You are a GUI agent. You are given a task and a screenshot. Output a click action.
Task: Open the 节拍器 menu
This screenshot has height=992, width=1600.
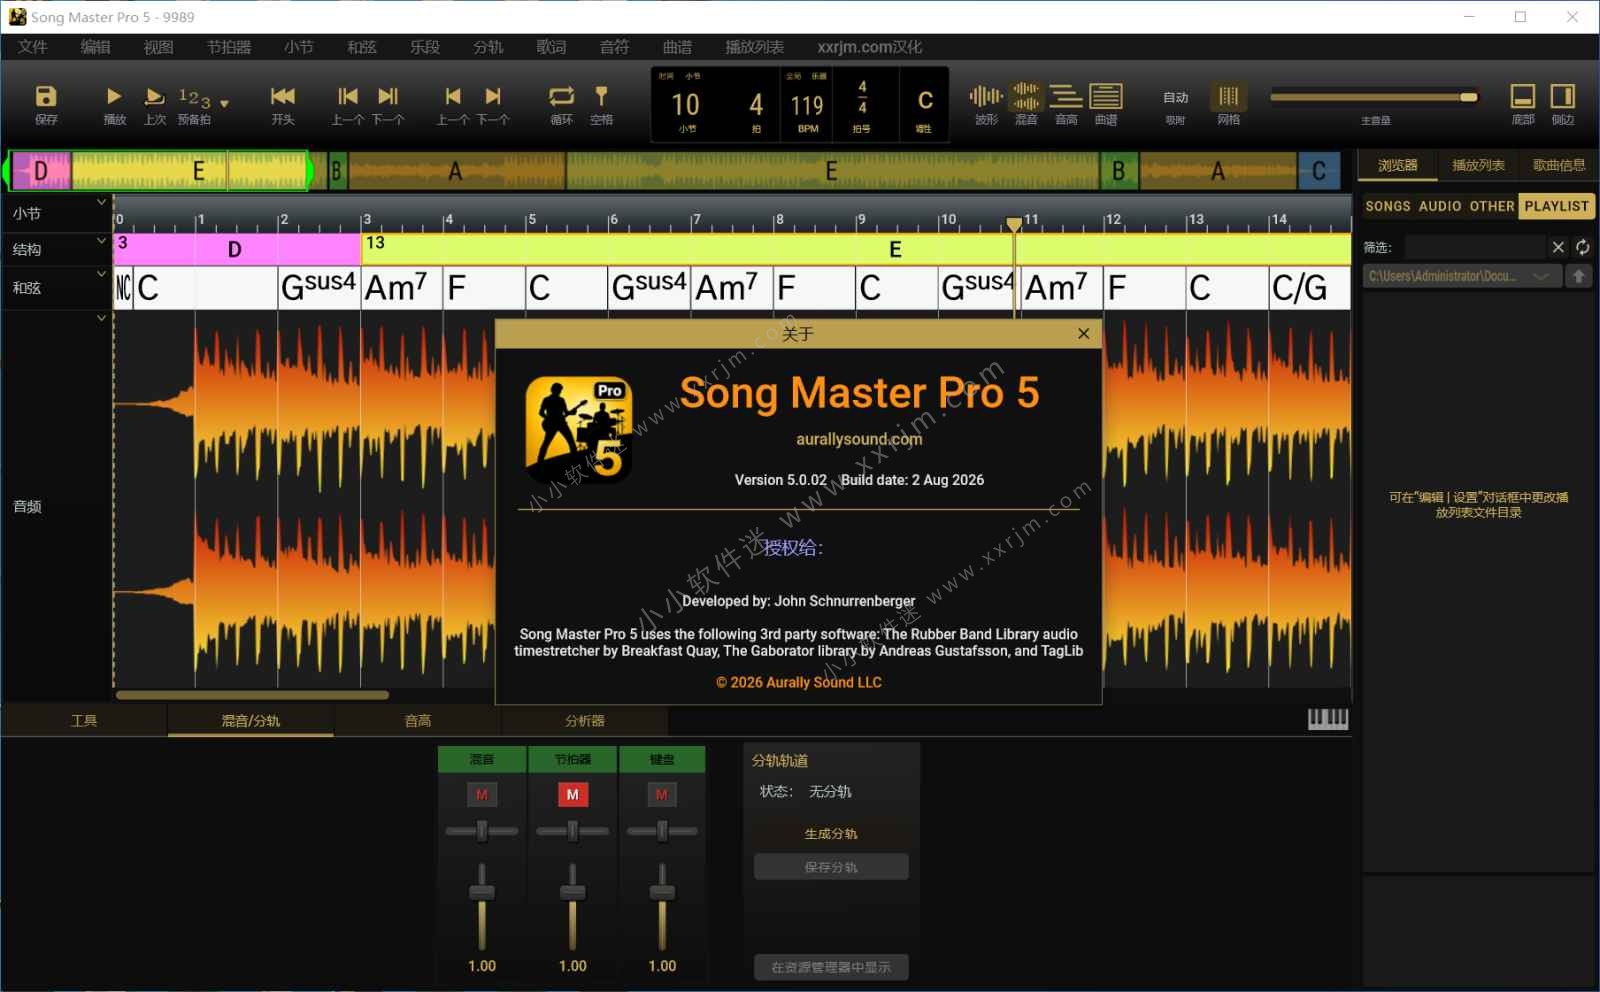[x=229, y=47]
